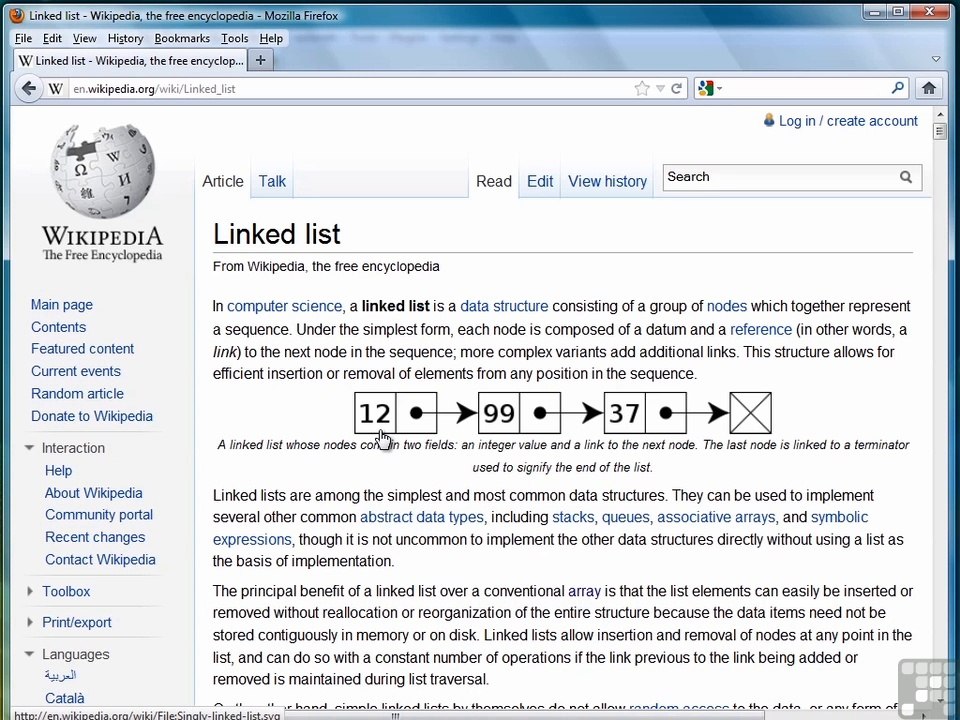Switch to the Article tab
Screen dimensions: 960x720
(x=223, y=181)
